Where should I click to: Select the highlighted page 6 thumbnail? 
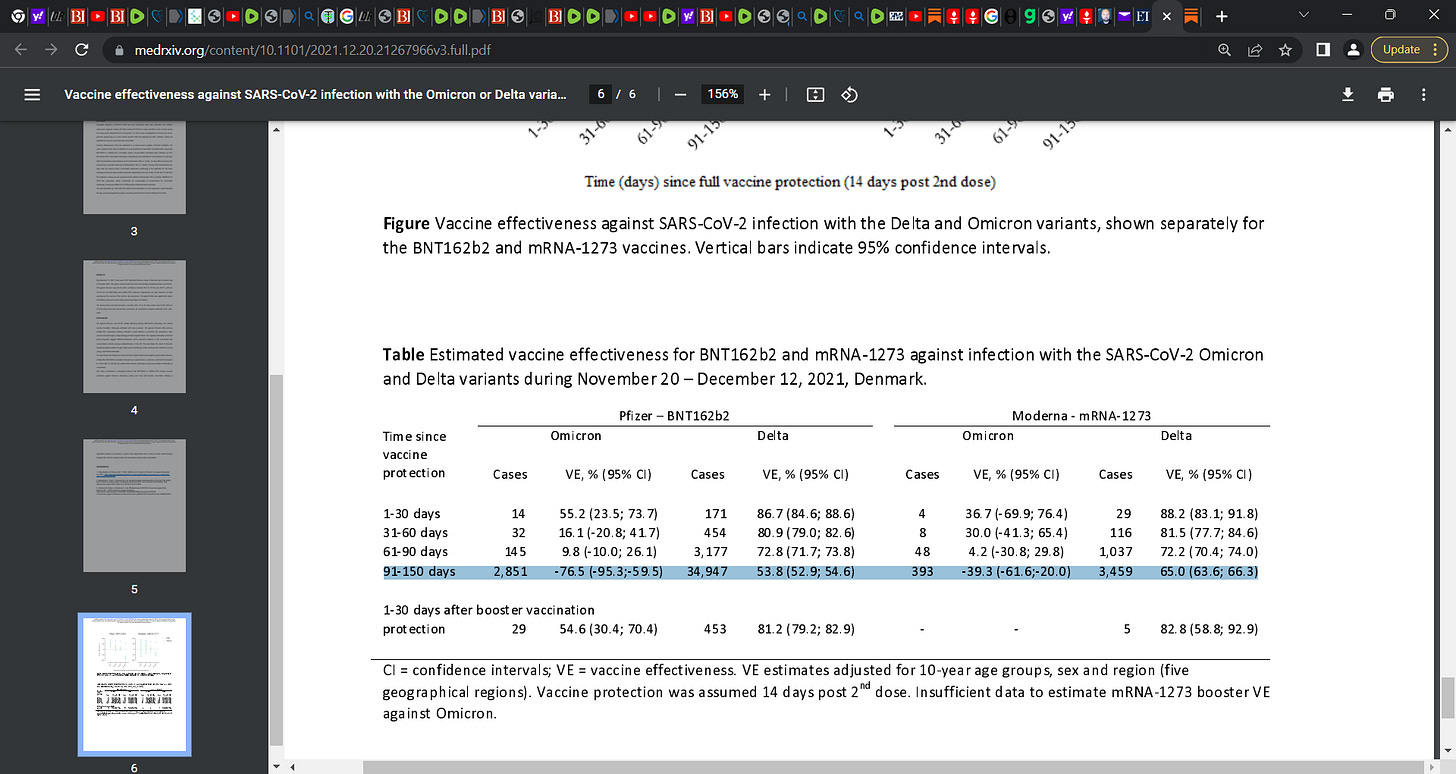(x=134, y=684)
